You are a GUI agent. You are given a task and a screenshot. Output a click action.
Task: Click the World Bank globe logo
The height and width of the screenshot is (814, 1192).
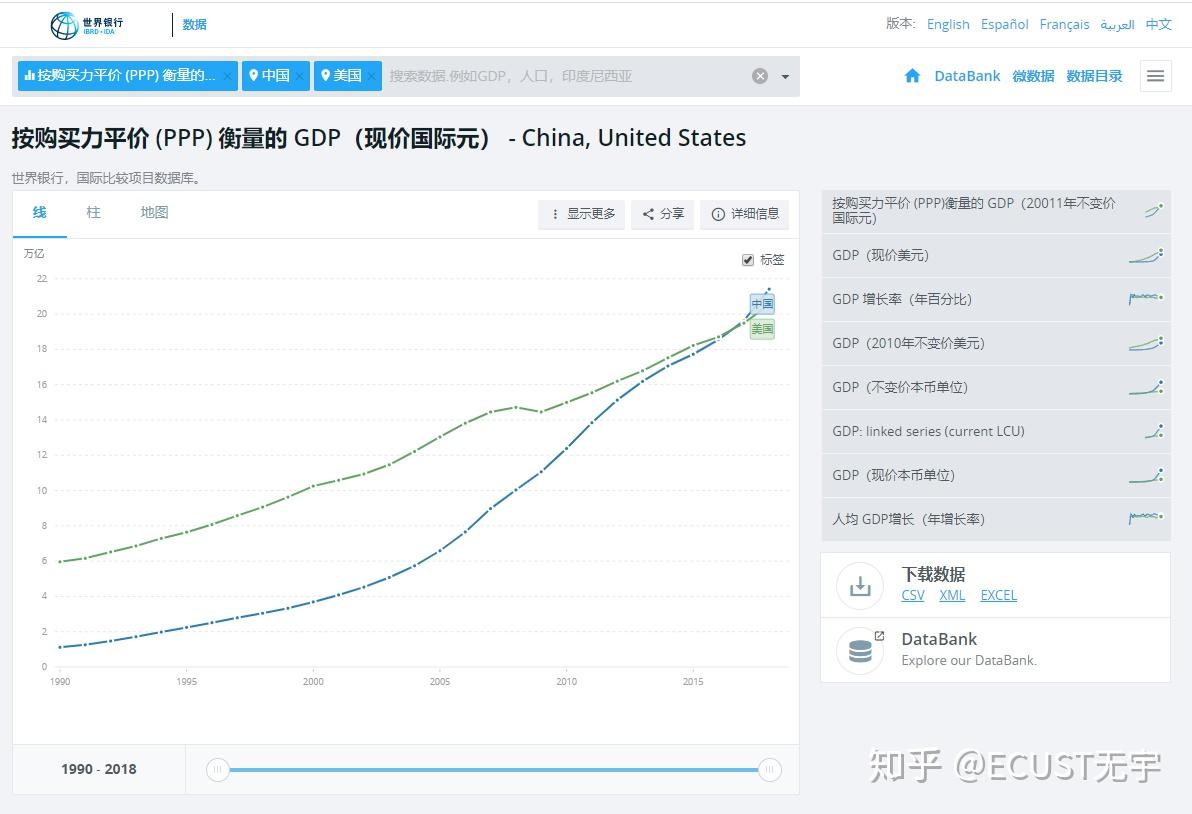65,25
